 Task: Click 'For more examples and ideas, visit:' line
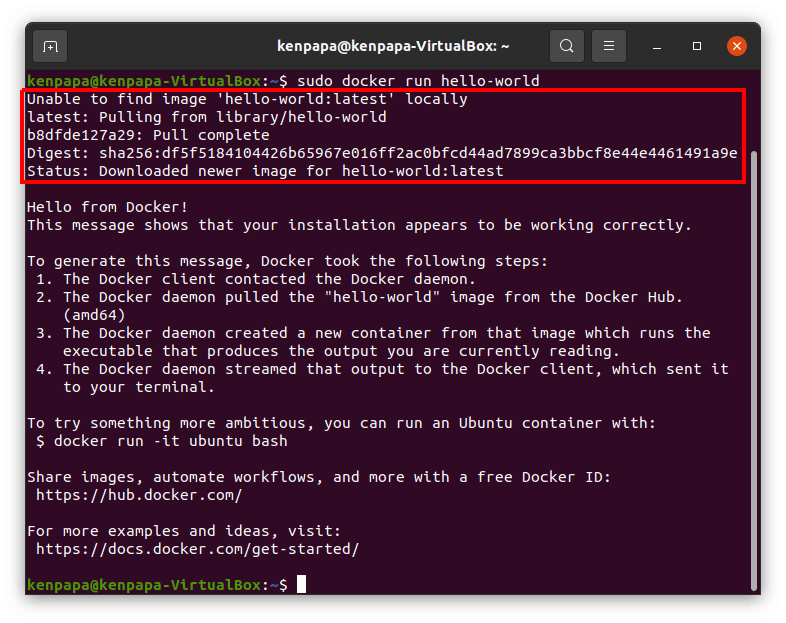[184, 531]
